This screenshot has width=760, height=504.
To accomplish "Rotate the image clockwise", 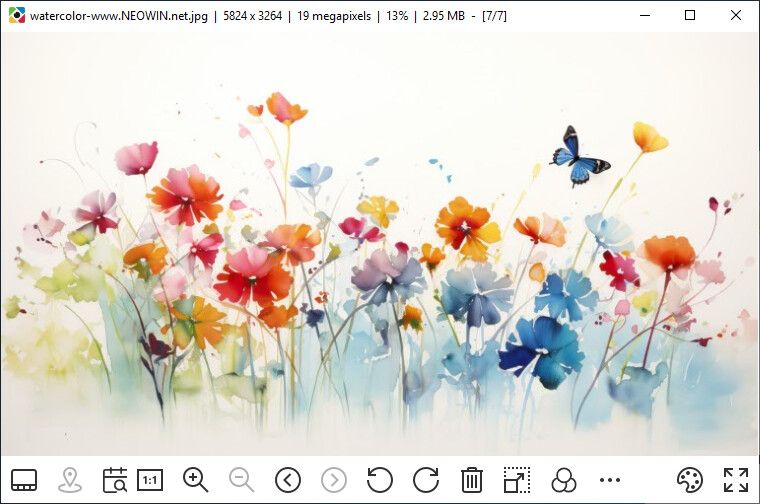I will point(426,480).
